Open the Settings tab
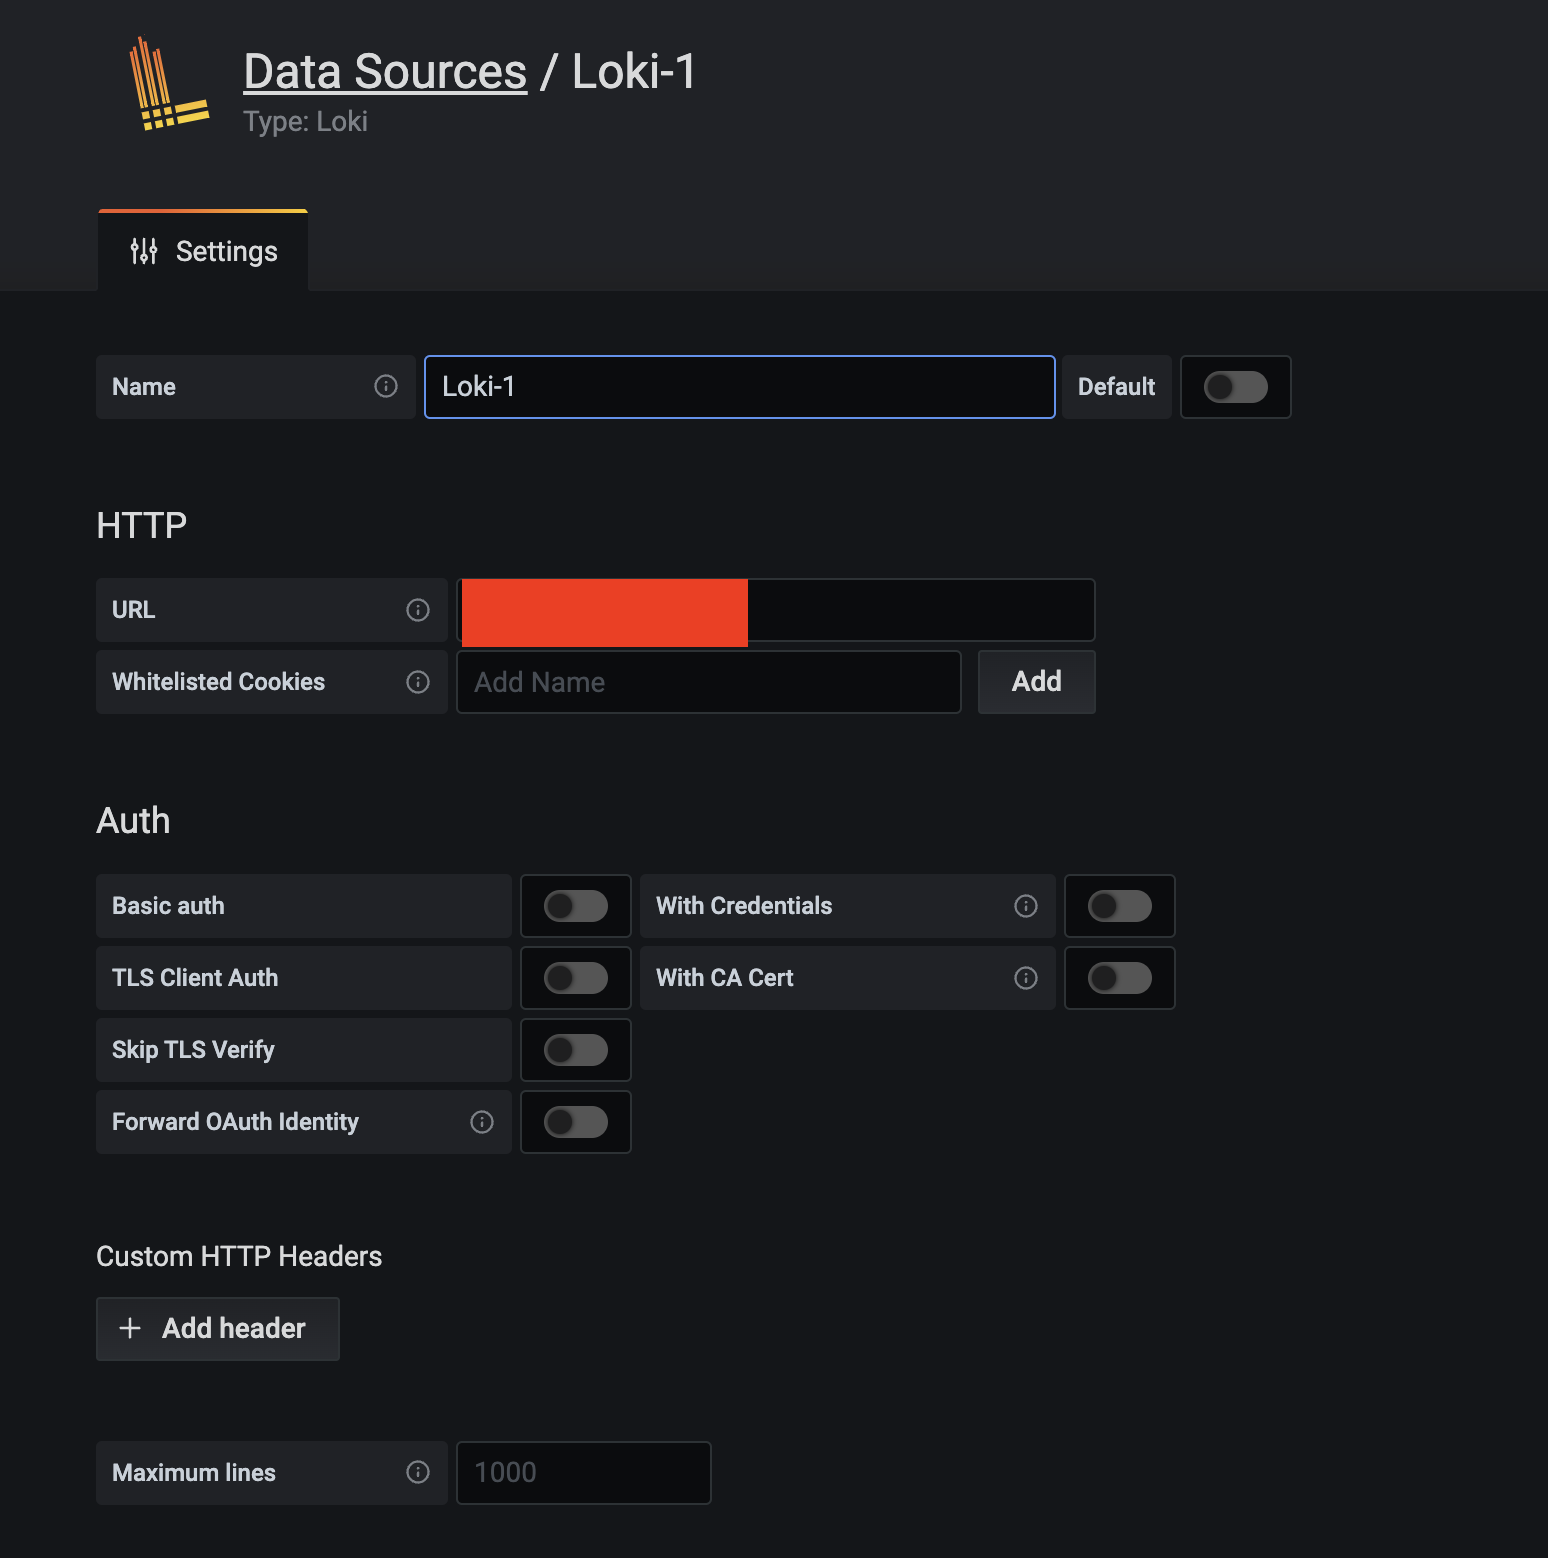This screenshot has height=1558, width=1548. [203, 251]
